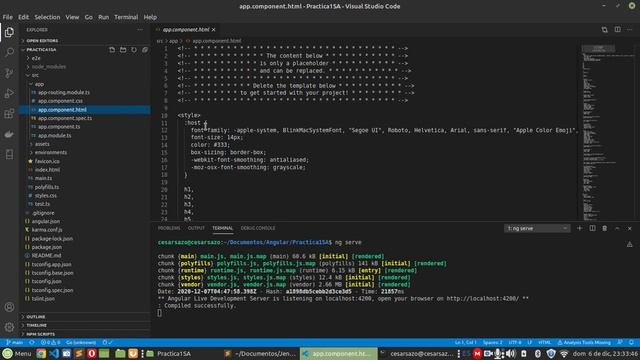Open the Terminal menu
The width and height of the screenshot is (640, 360).
[x=126, y=17]
